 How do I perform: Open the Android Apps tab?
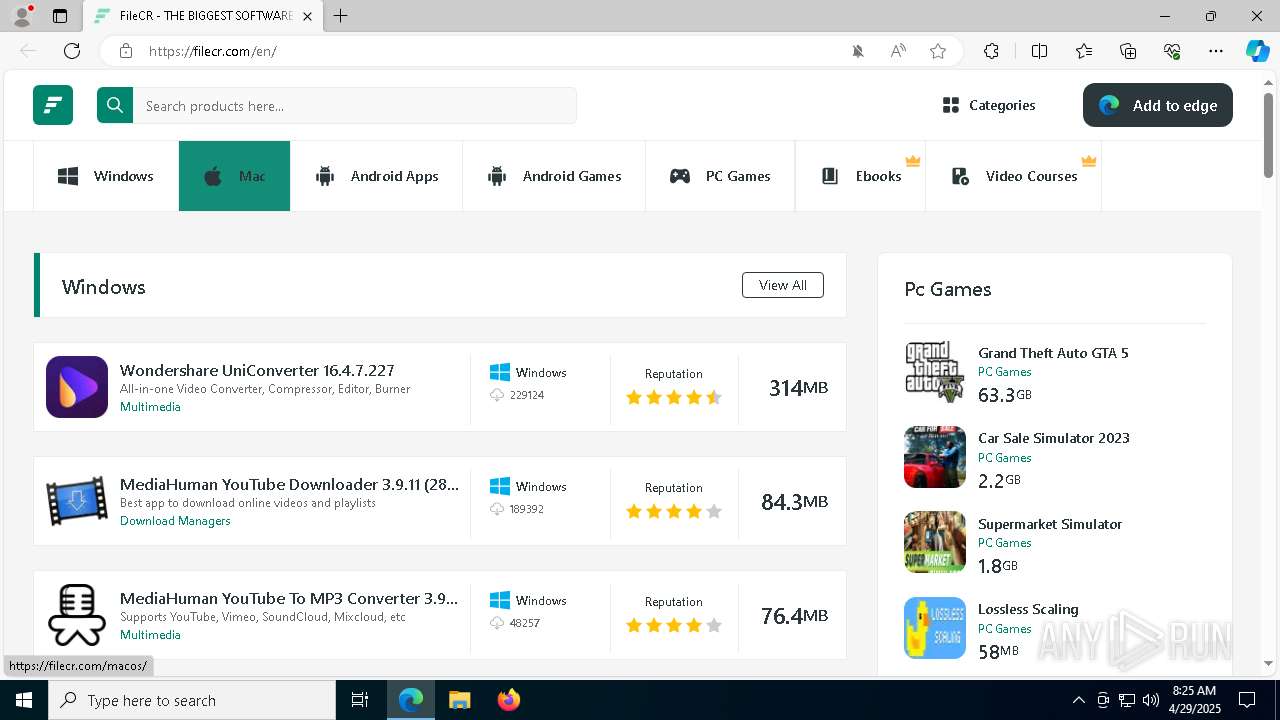[x=376, y=176]
